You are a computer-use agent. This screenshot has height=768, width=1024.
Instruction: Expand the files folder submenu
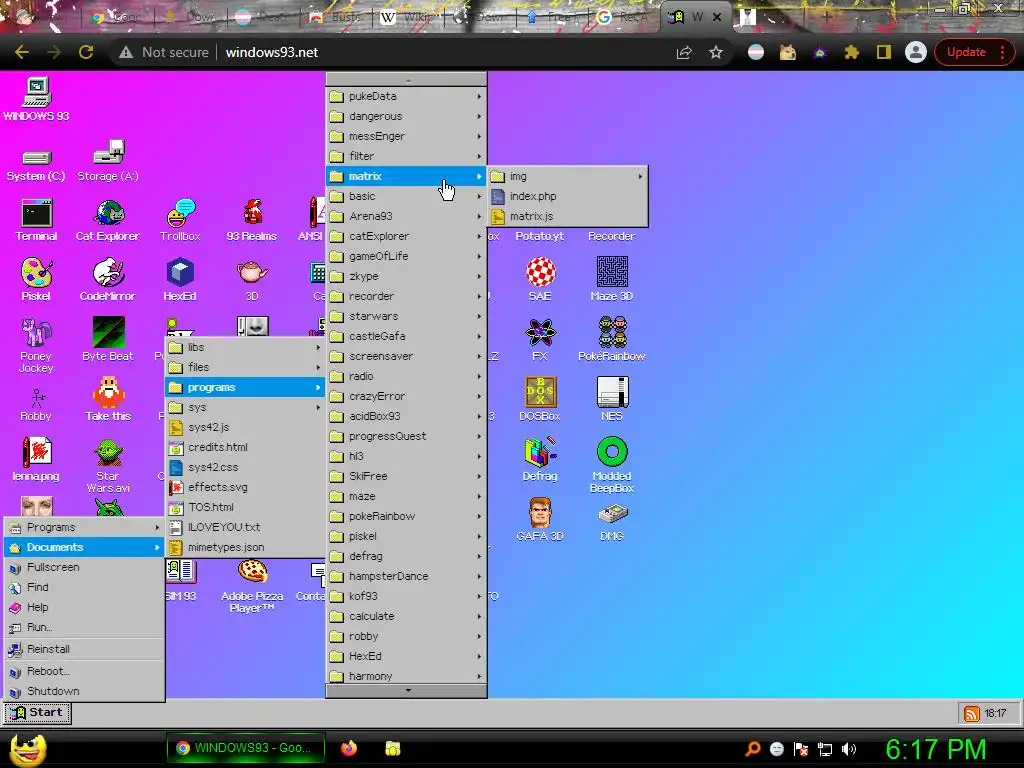pos(245,368)
